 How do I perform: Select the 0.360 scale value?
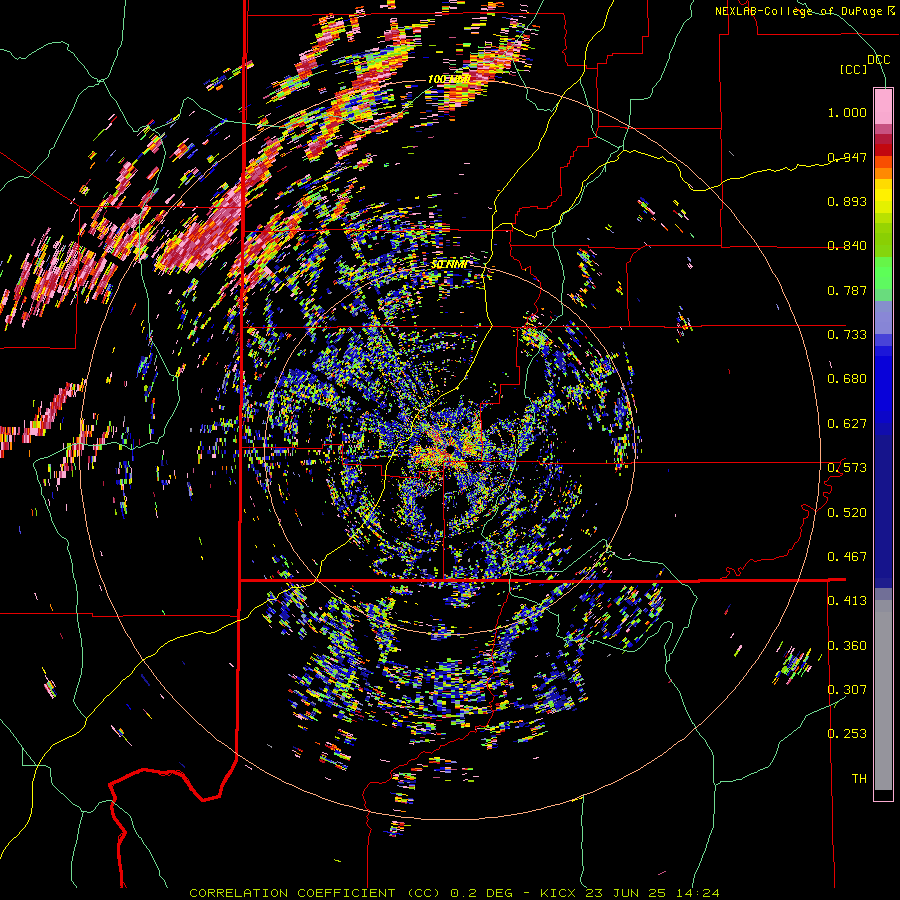point(847,646)
